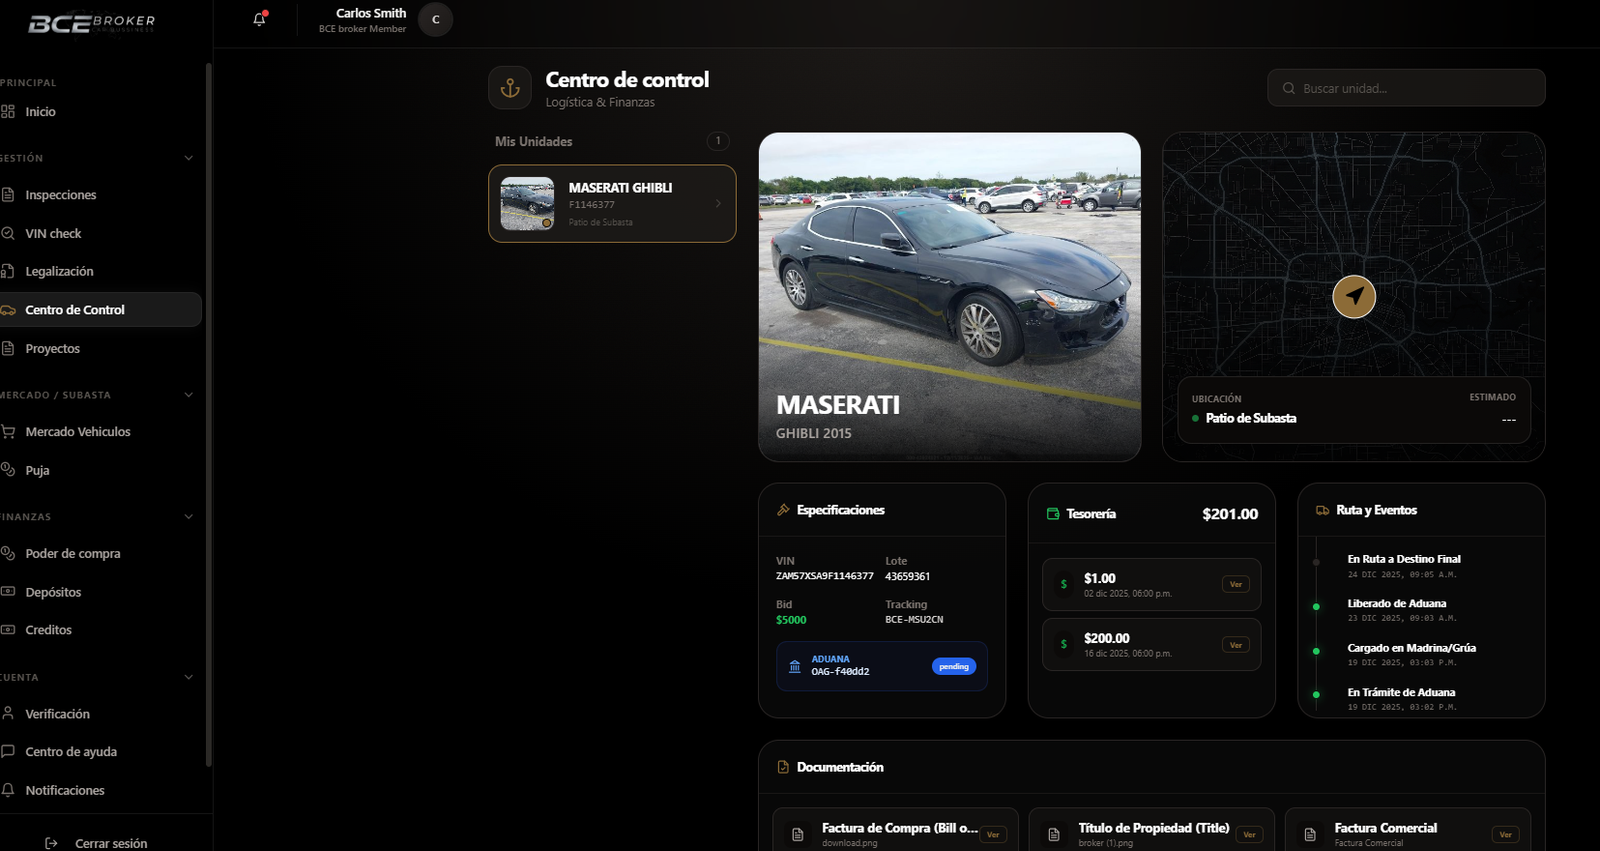Click the Patio de Subasta location label on map

tap(1251, 418)
